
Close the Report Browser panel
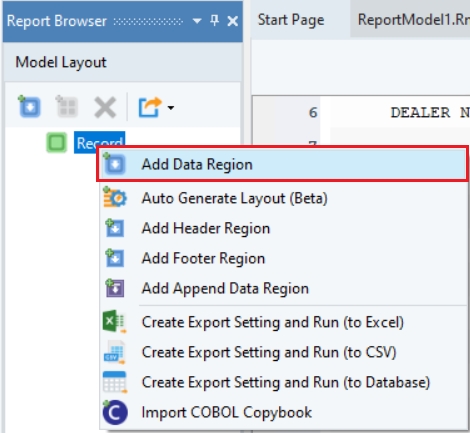pyautogui.click(x=232, y=21)
